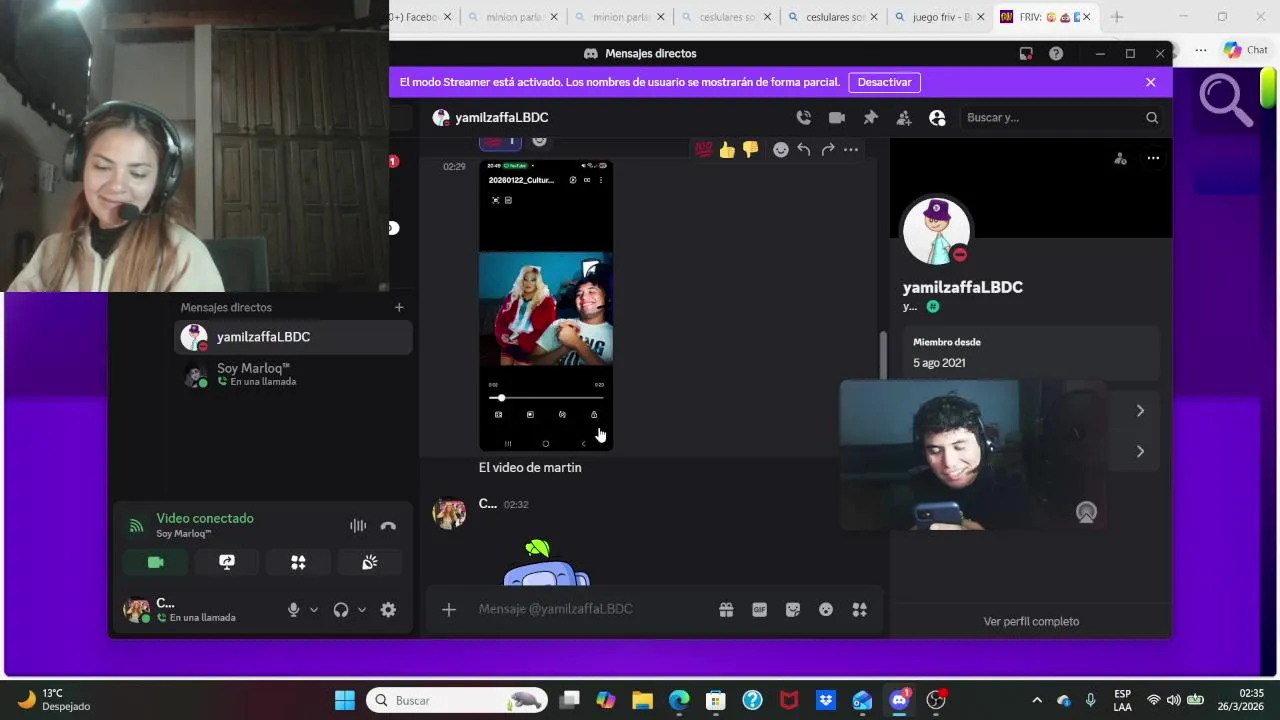Open the Discord inbox icon in the title bar
Viewport: 1280px width, 720px height.
pyautogui.click(x=1026, y=54)
